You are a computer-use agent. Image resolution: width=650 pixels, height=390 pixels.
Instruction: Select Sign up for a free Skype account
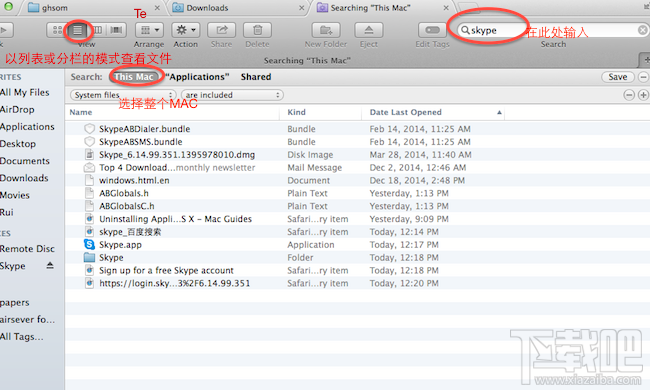(166, 270)
